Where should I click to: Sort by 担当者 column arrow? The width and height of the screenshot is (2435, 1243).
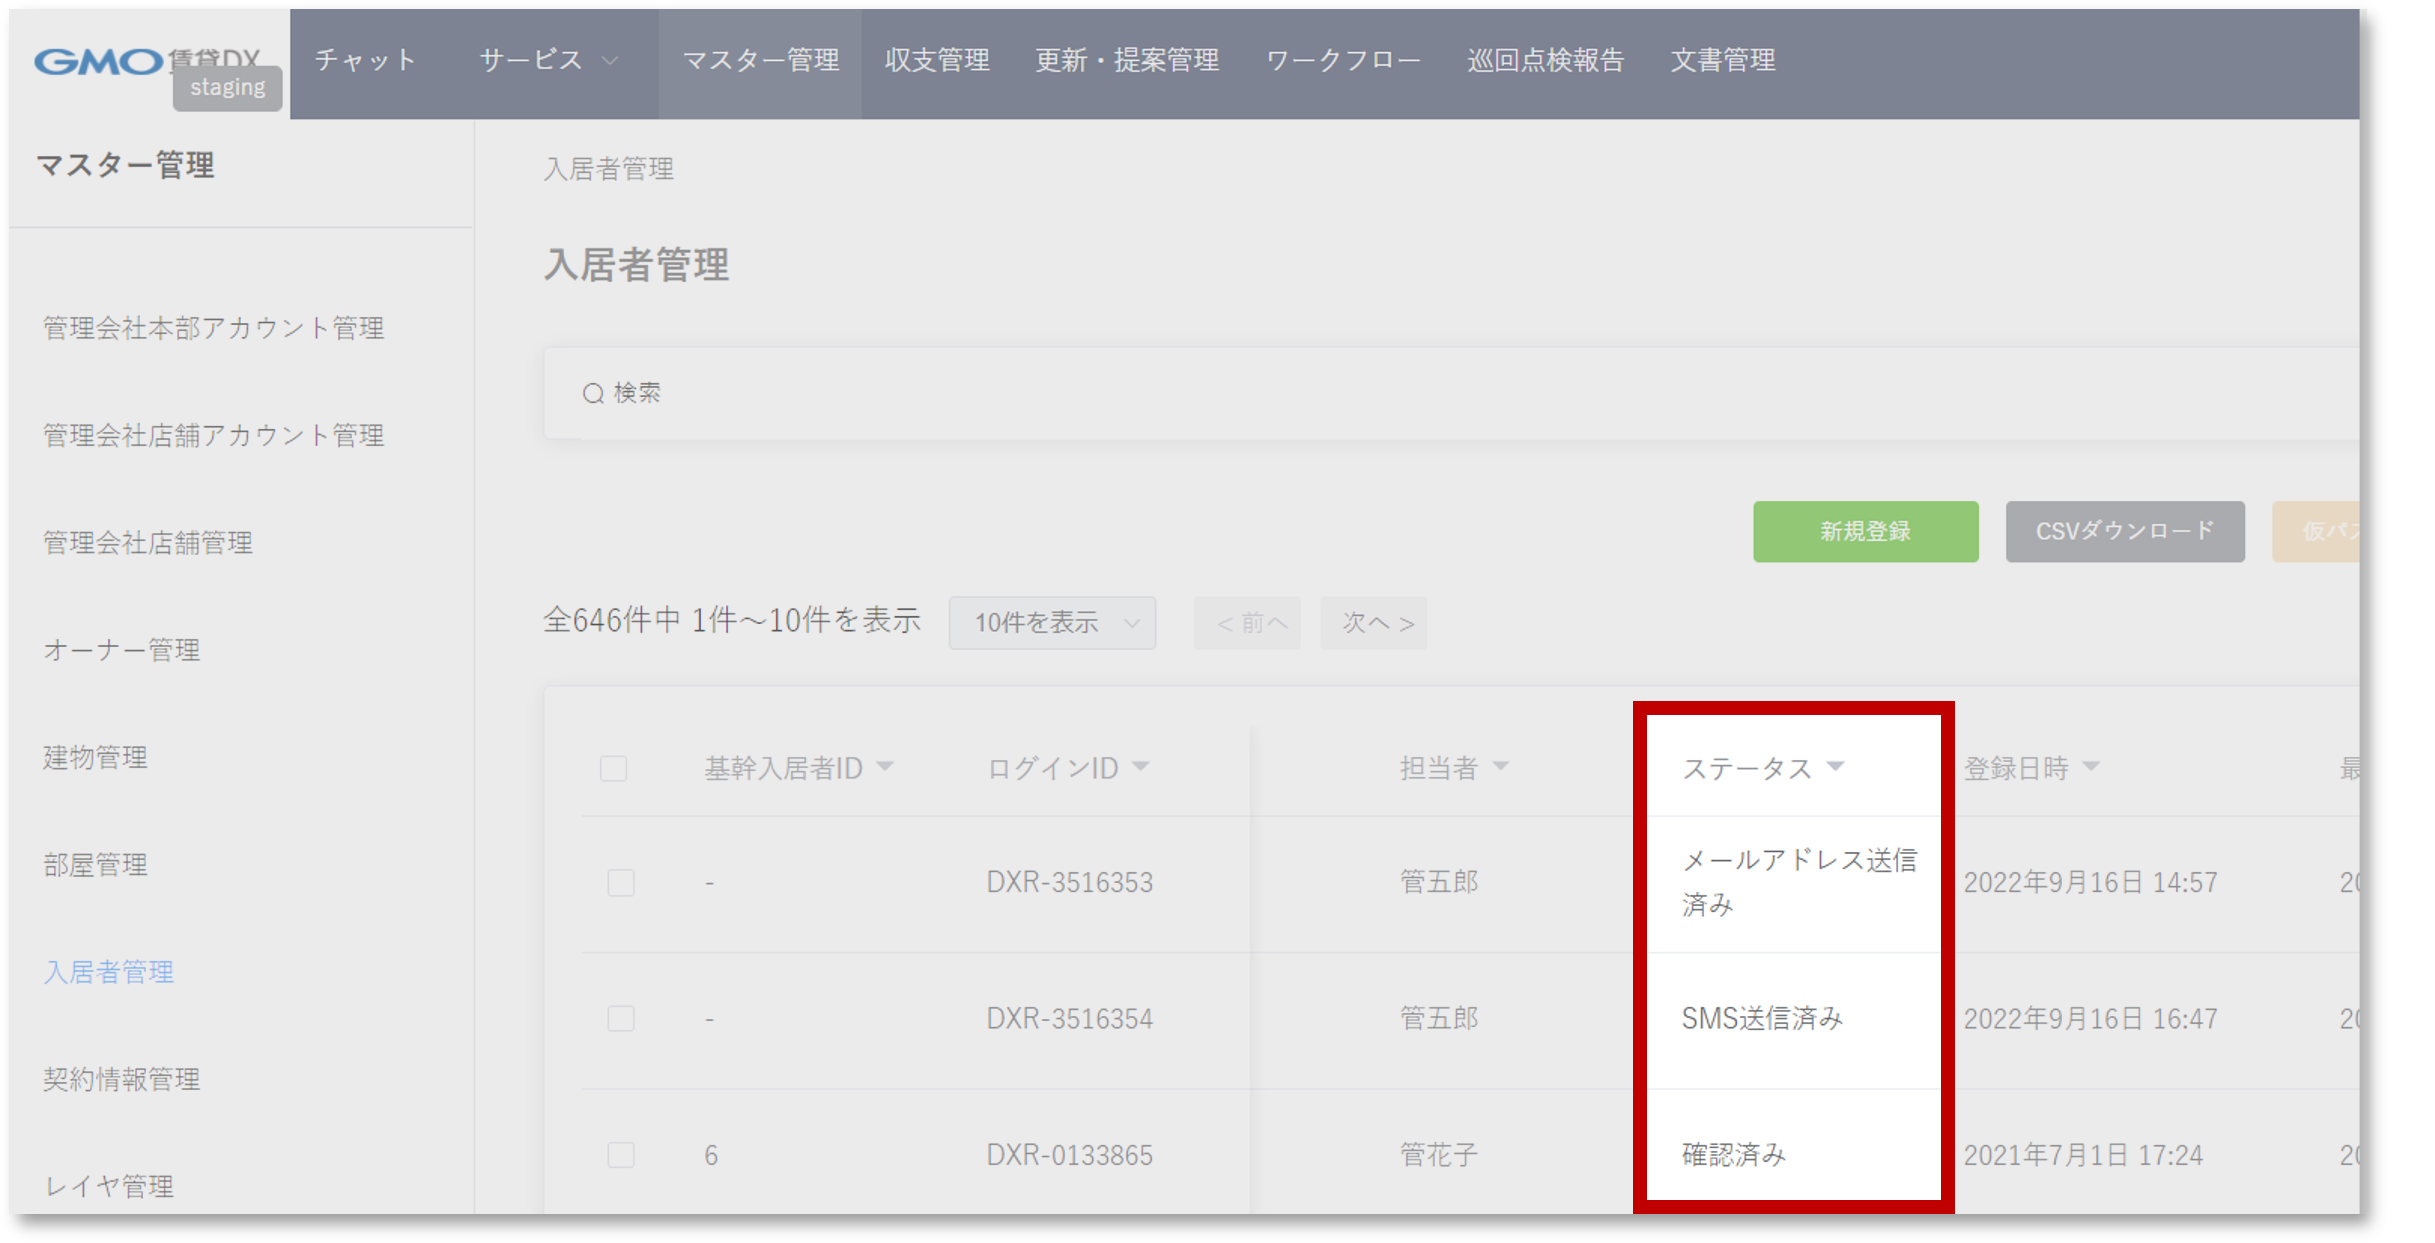pos(1500,767)
